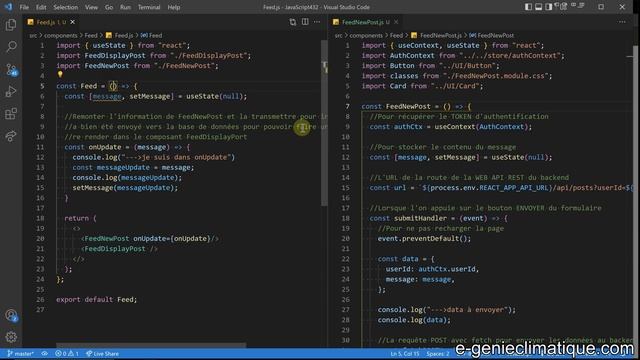This screenshot has width=640, height=360.
Task: Click 'components' in right editor breadcrumb
Action: tap(366, 36)
